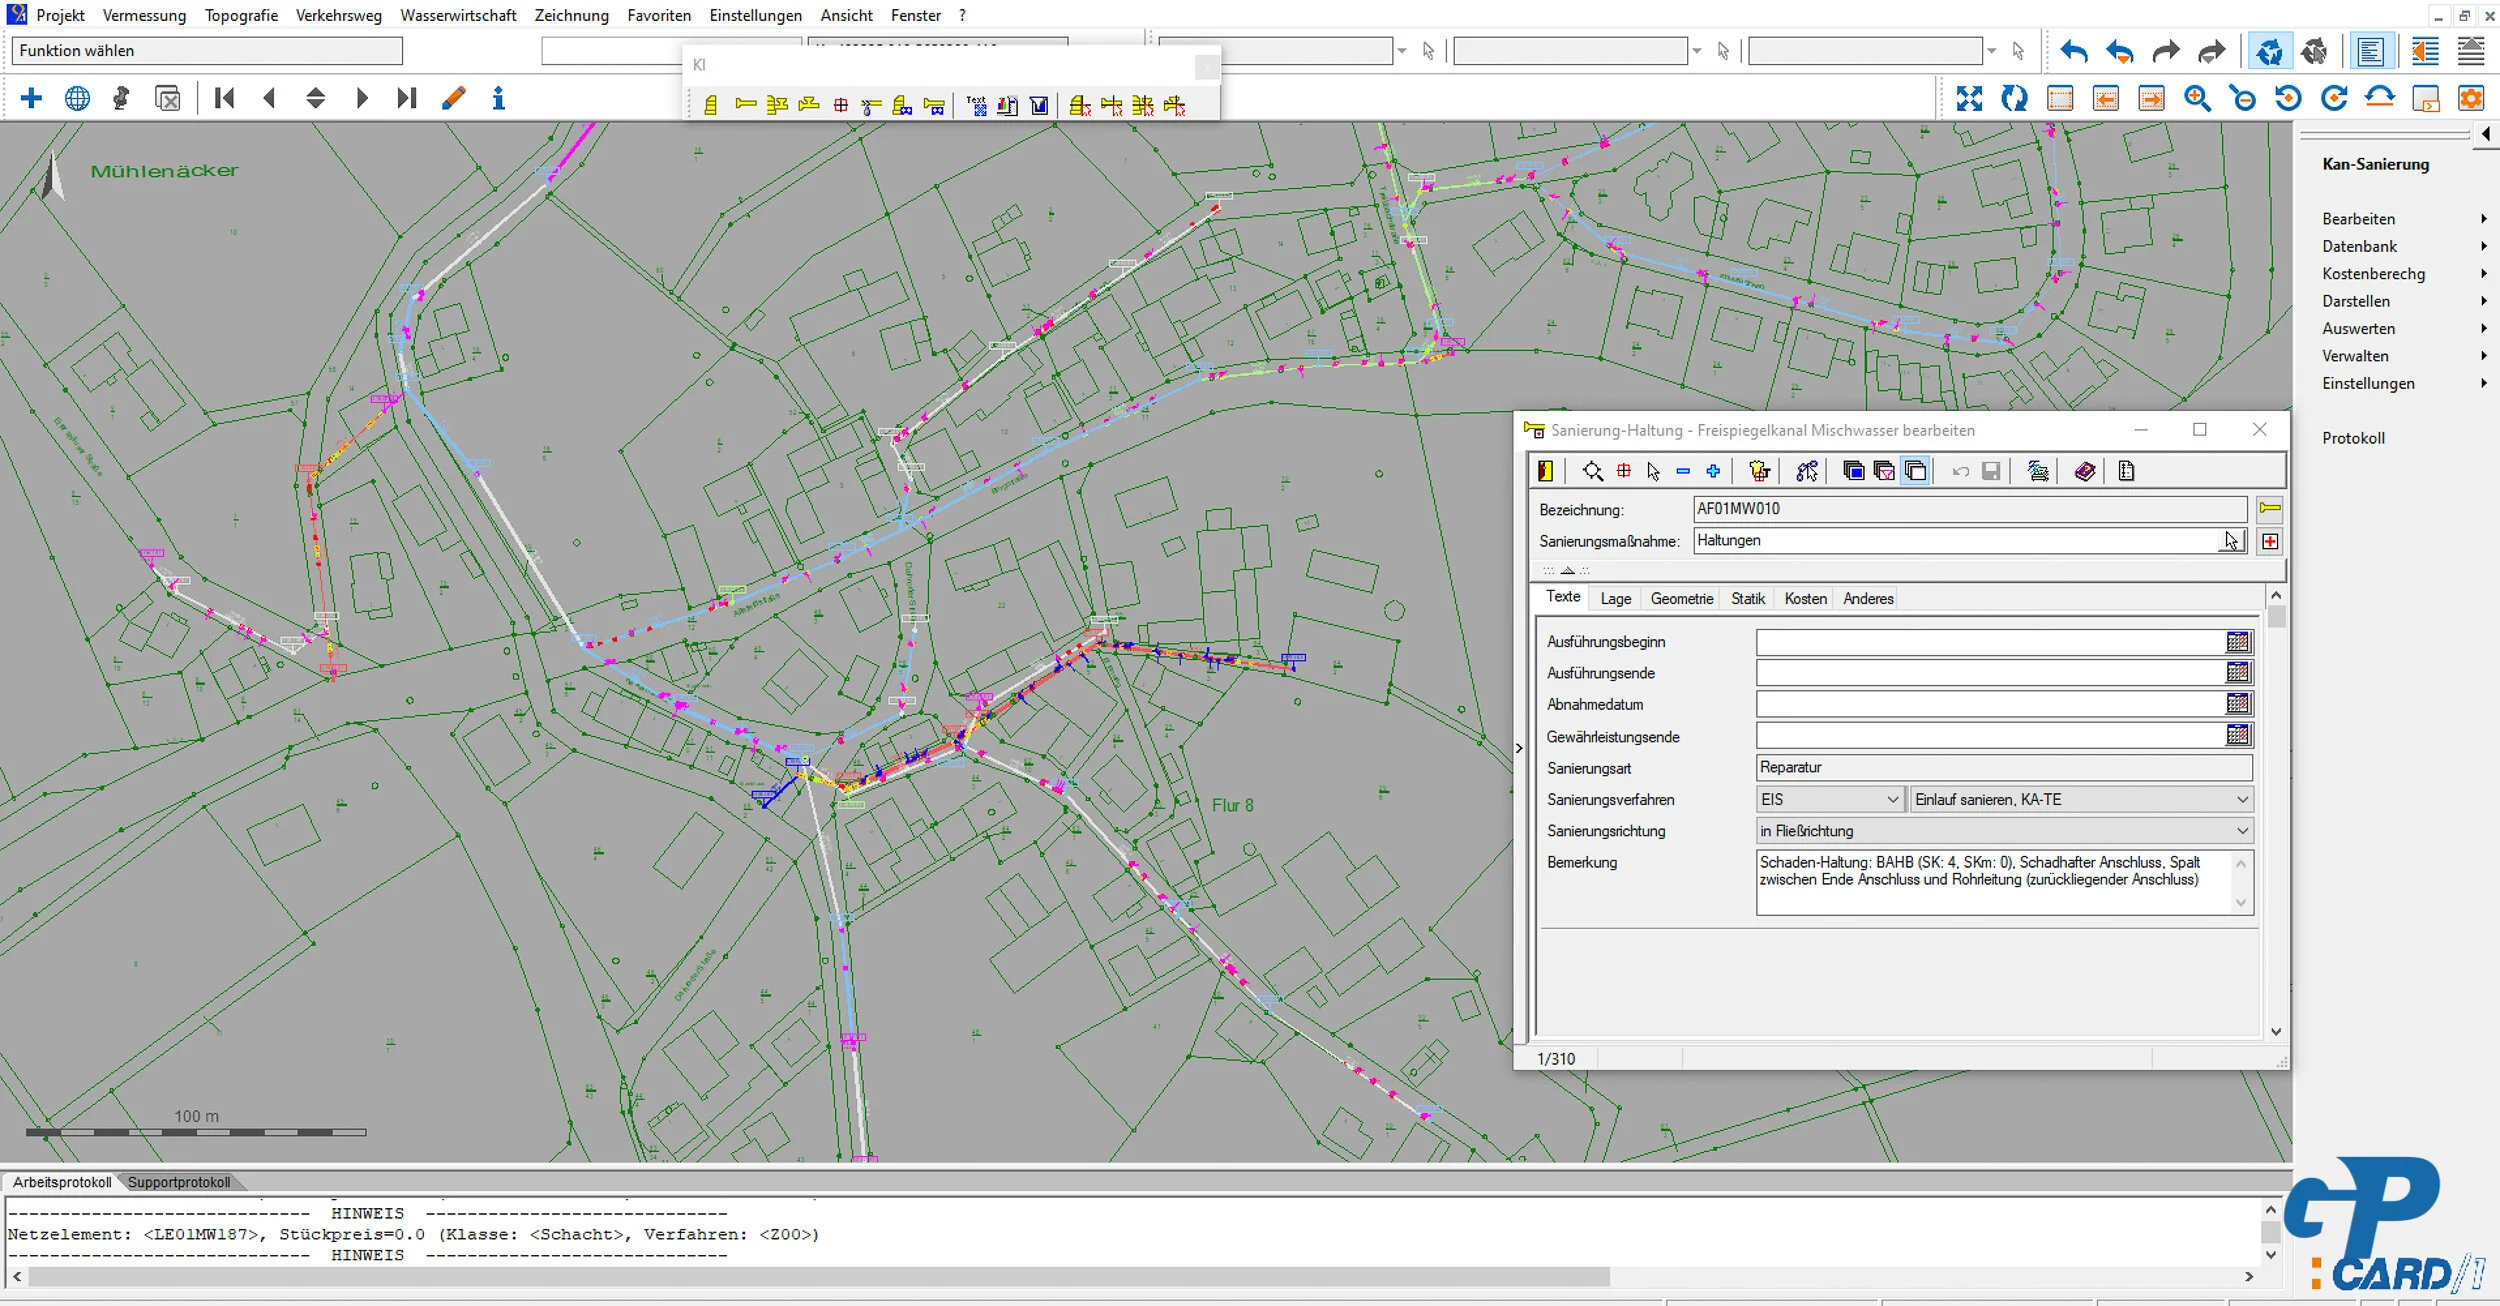The width and height of the screenshot is (2500, 1306).
Task: Click the blue undo arrow
Action: (2074, 51)
